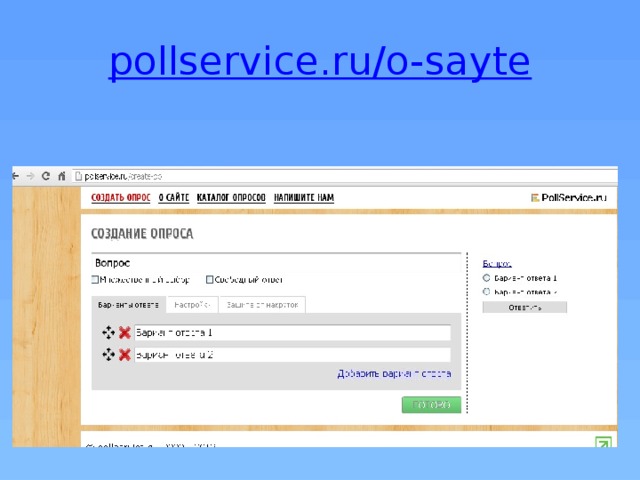Click the browser forward arrow

(x=31, y=176)
